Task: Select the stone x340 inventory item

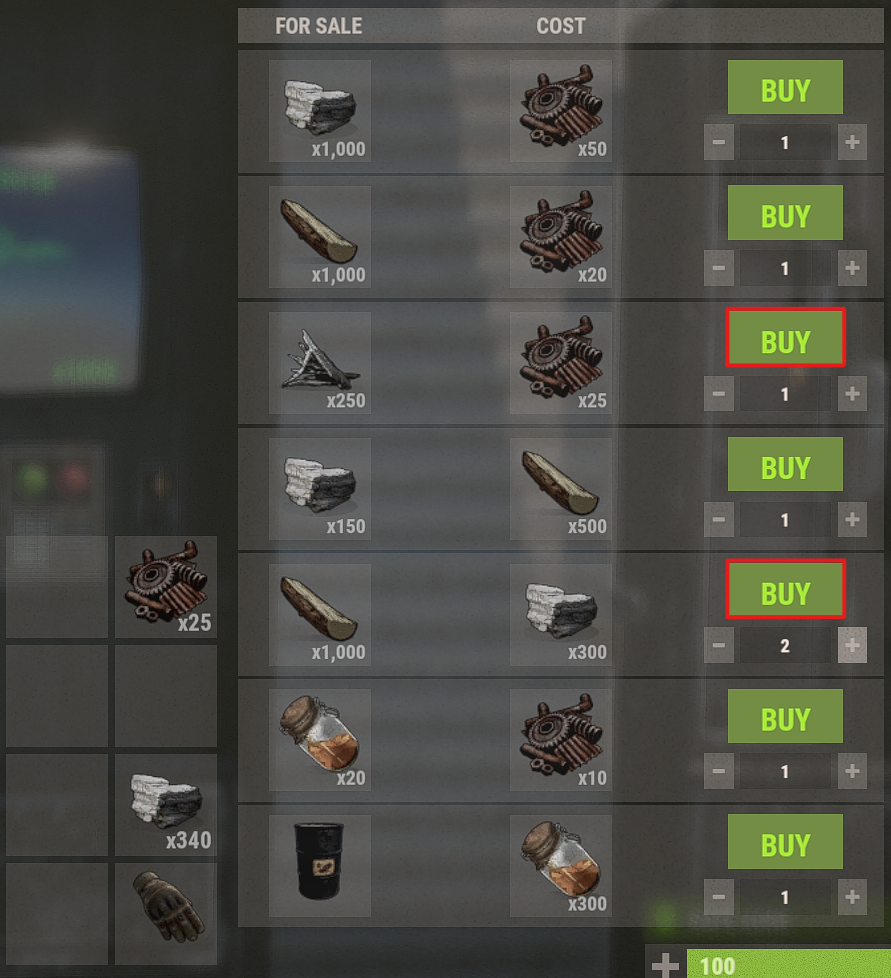Action: point(166,805)
